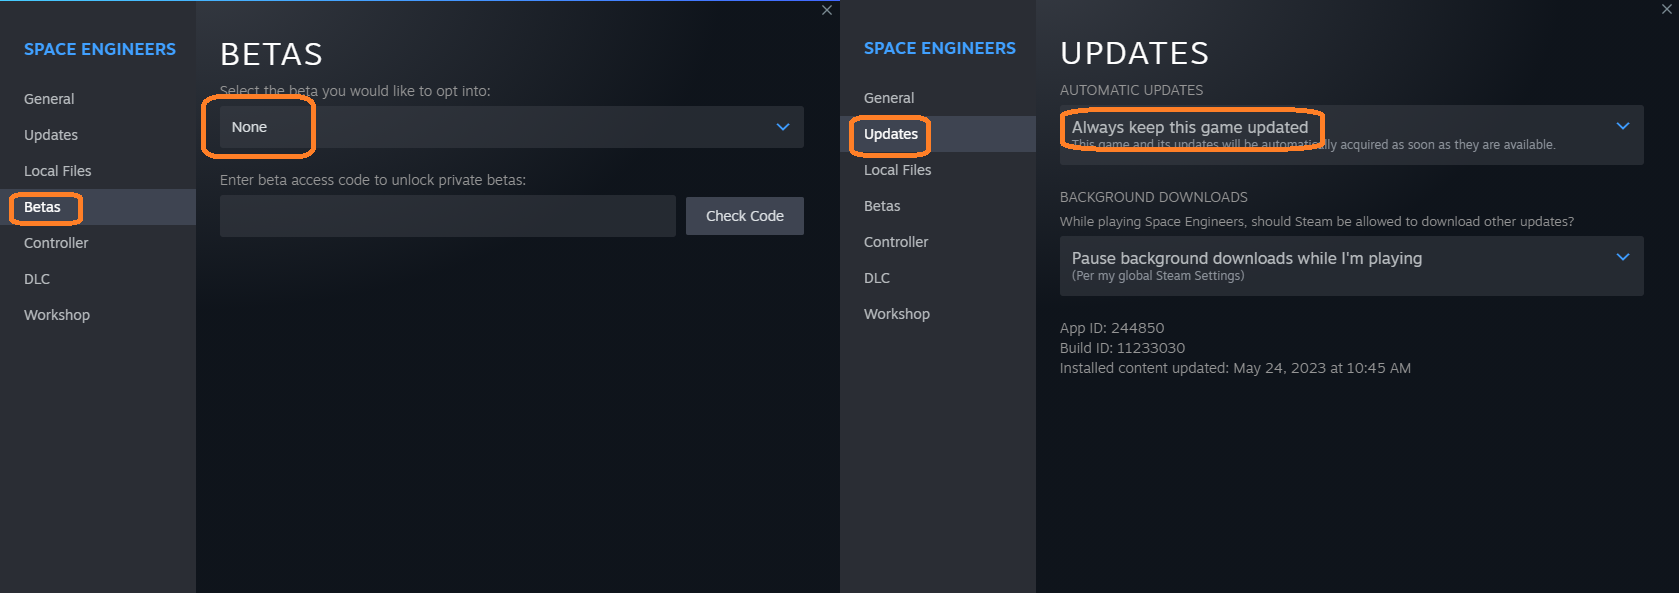Open Local Files in right window sidebar

(x=898, y=170)
